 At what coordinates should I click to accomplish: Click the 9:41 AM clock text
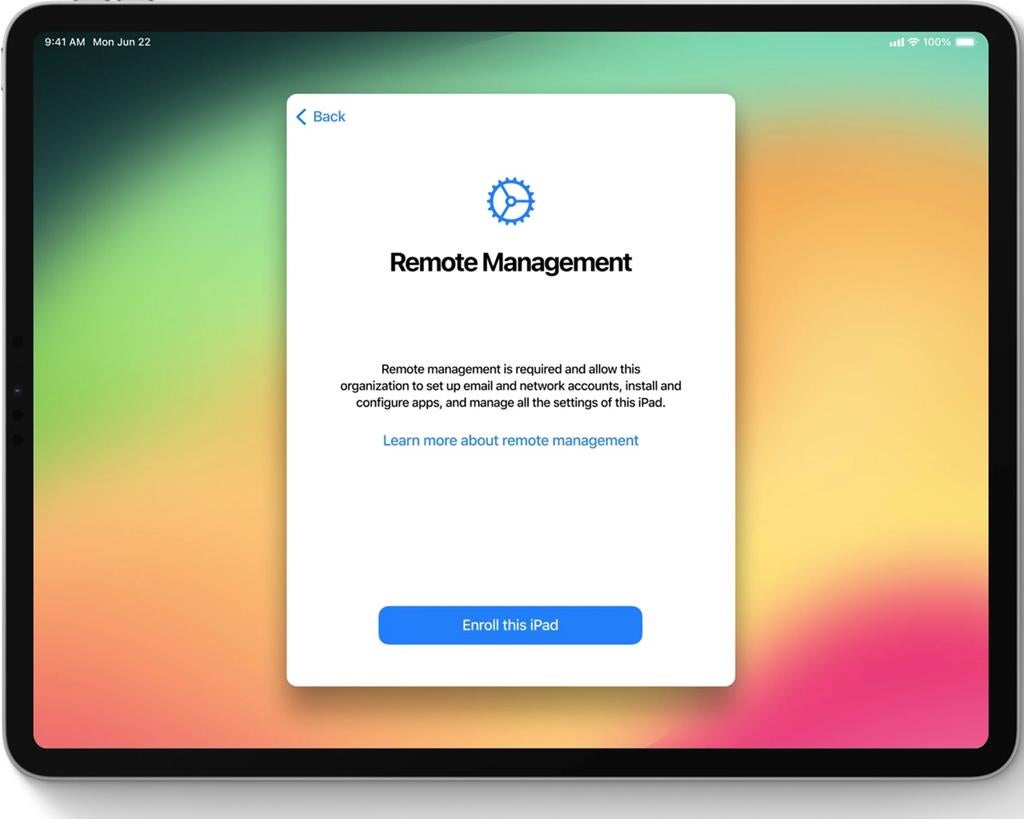65,42
